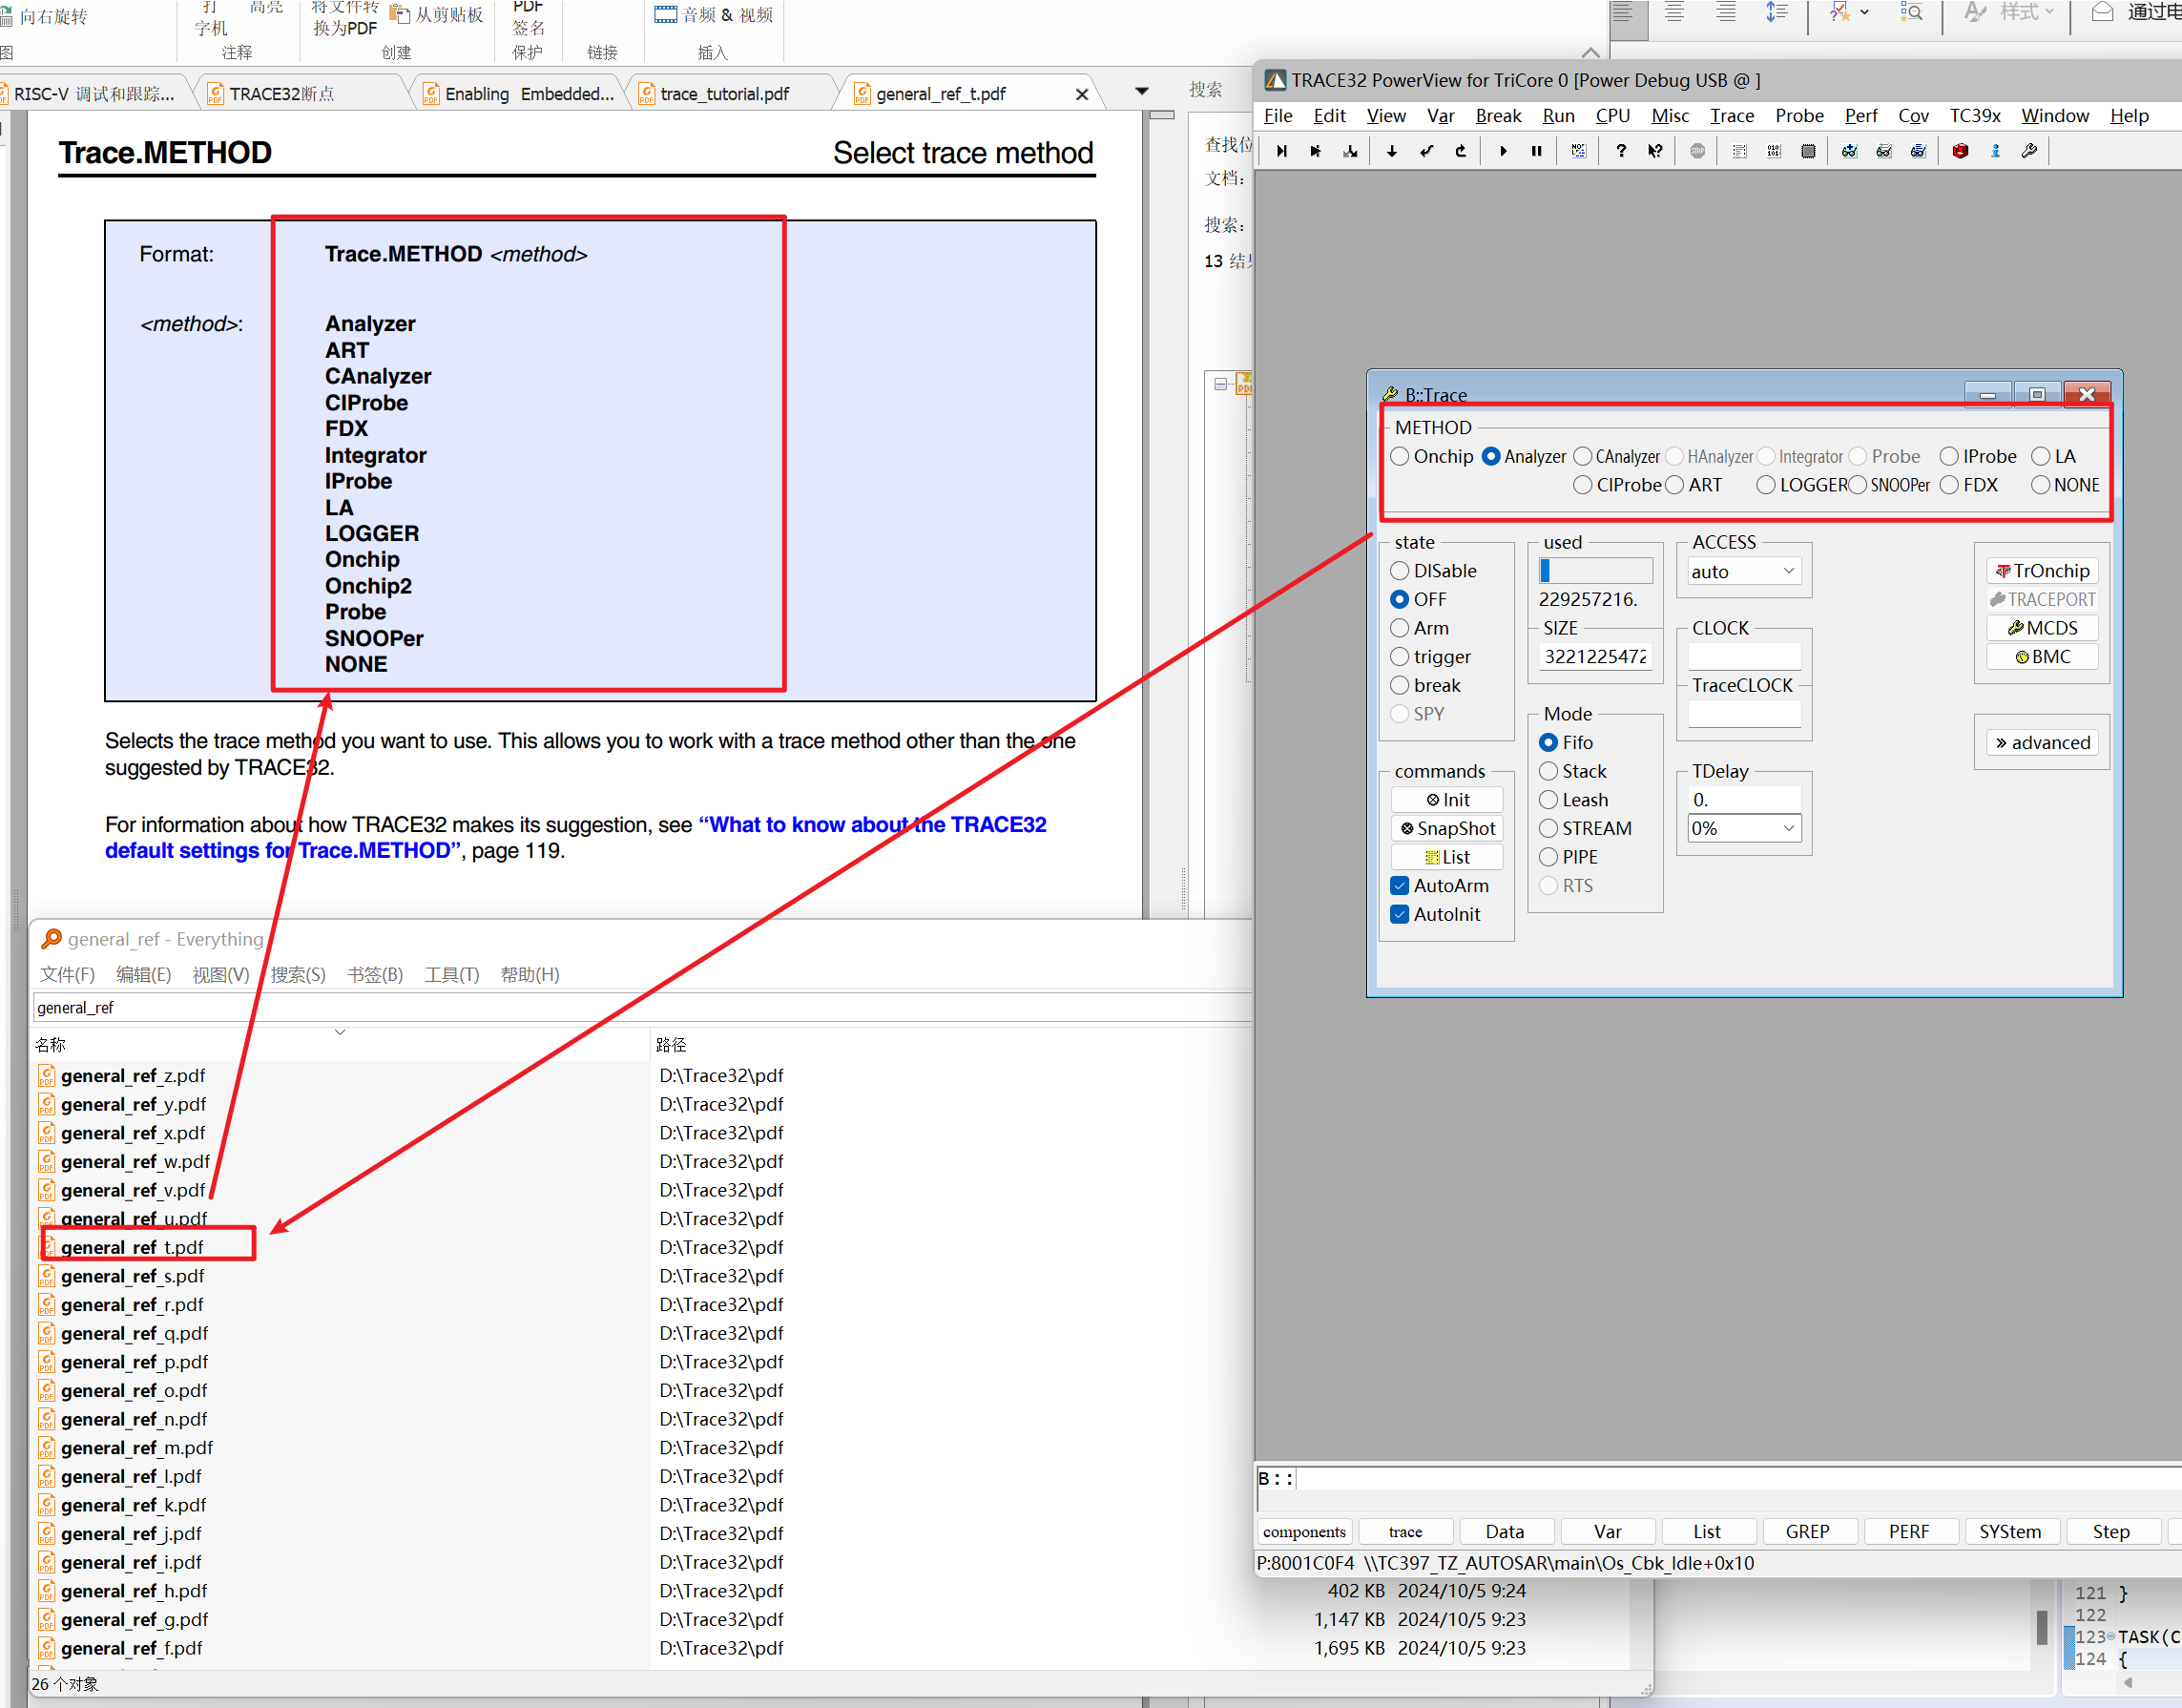Screen dimensions: 2182x1708
Task: Click the mode toggle icon in TRACE32 toolbar
Action: [1579, 151]
